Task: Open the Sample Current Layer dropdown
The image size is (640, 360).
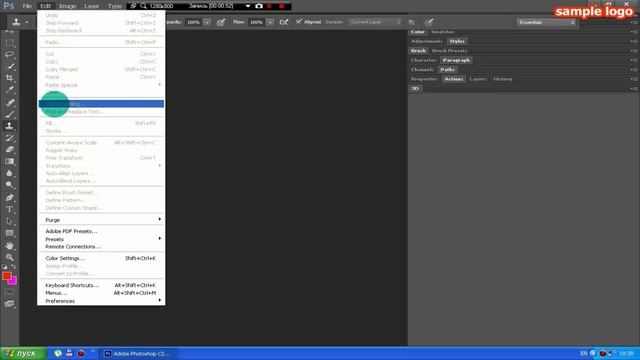Action: tap(375, 22)
